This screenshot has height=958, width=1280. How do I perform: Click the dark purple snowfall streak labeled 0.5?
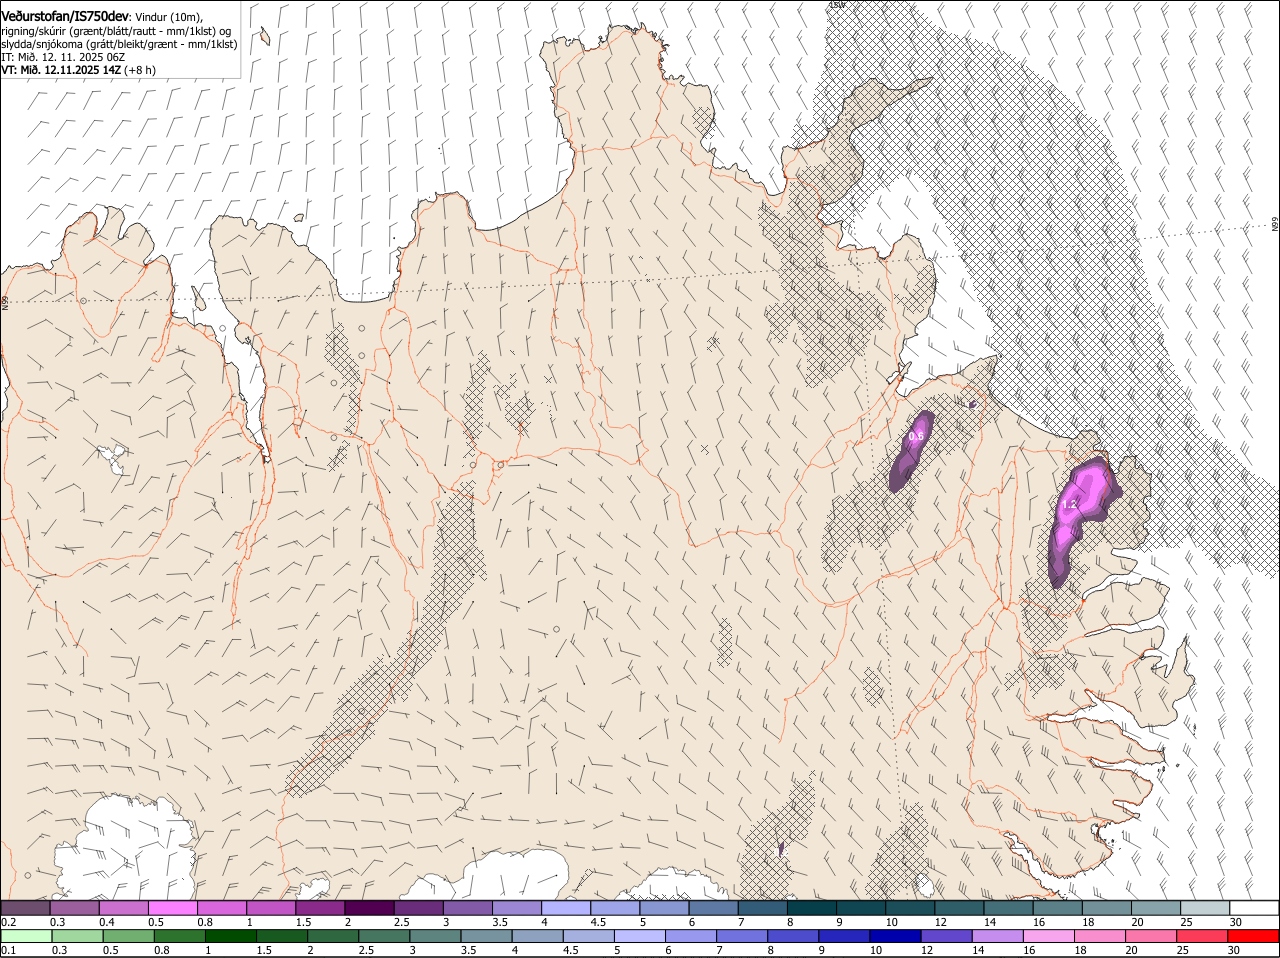pos(910,452)
